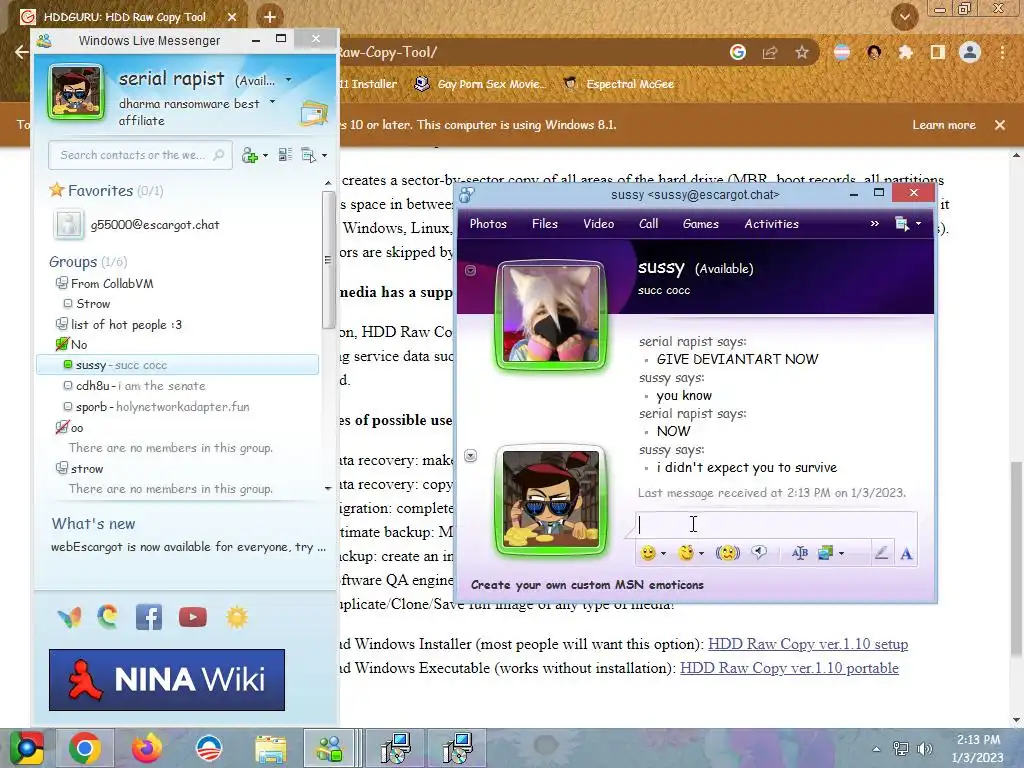
Task: Collapse the list of hot people :3 group
Action: (x=61, y=324)
